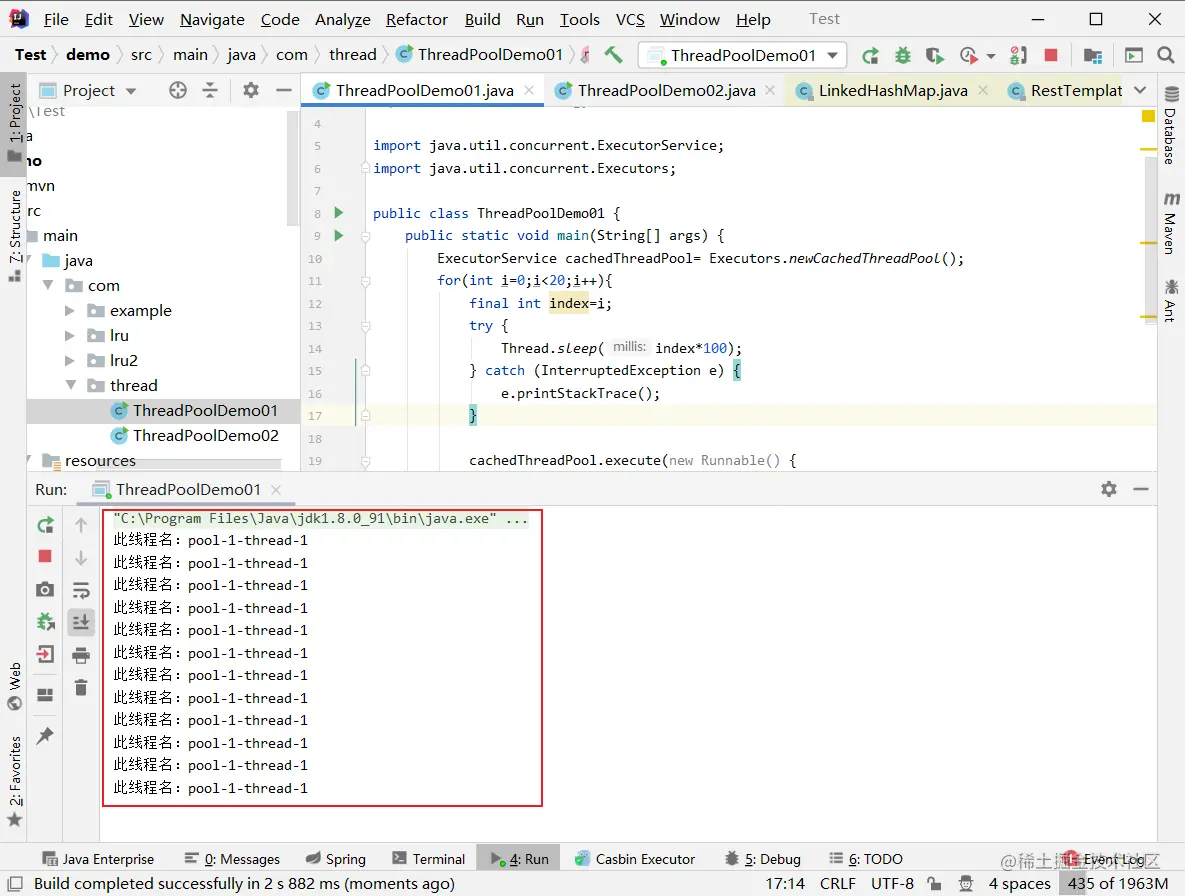Click the UTF-8 encoding status entry

[x=892, y=883]
